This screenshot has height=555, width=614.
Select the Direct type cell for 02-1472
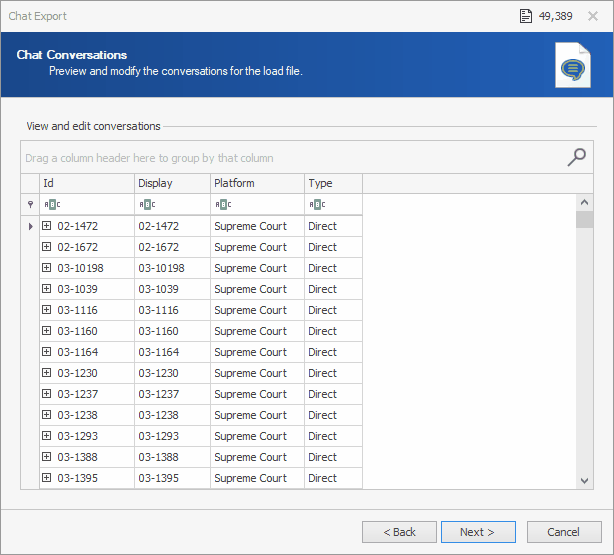333,226
